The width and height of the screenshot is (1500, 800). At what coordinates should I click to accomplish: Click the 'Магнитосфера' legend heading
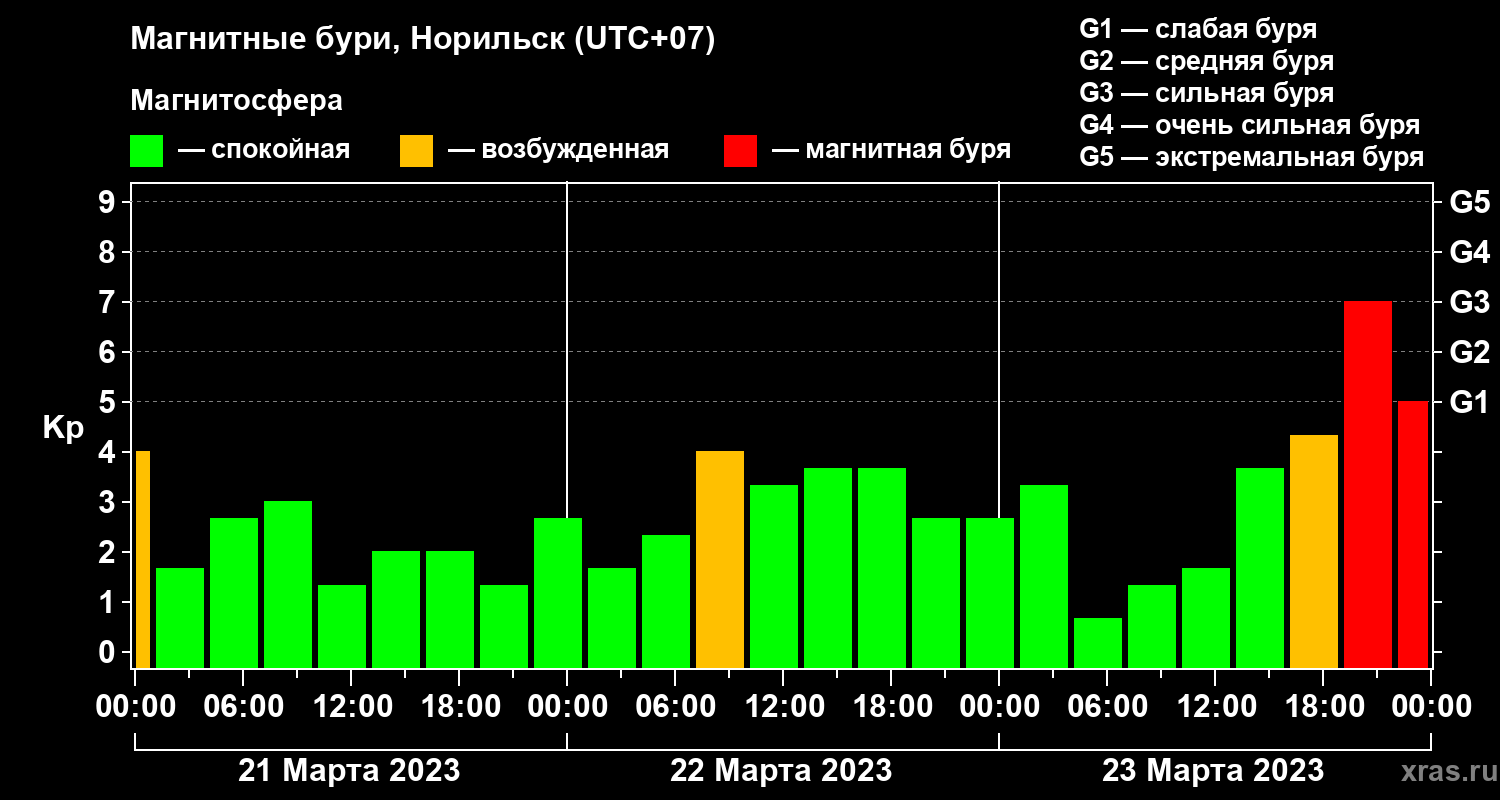(237, 102)
